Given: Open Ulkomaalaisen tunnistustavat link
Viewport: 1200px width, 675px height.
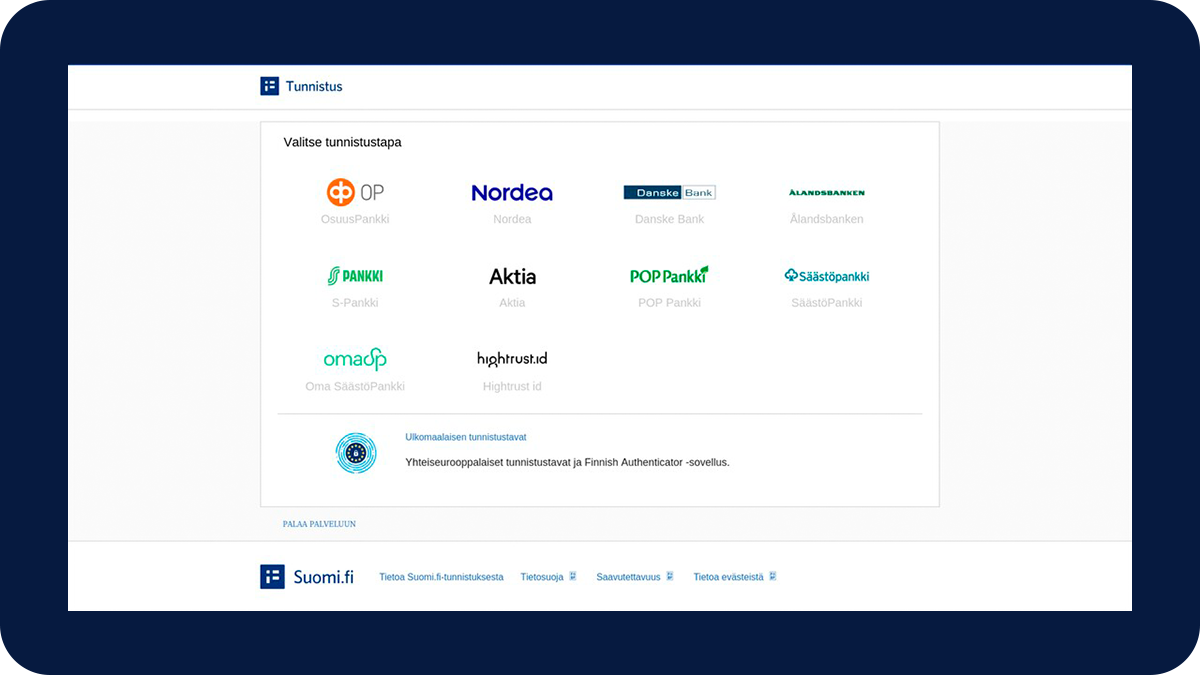Looking at the screenshot, I should 466,437.
